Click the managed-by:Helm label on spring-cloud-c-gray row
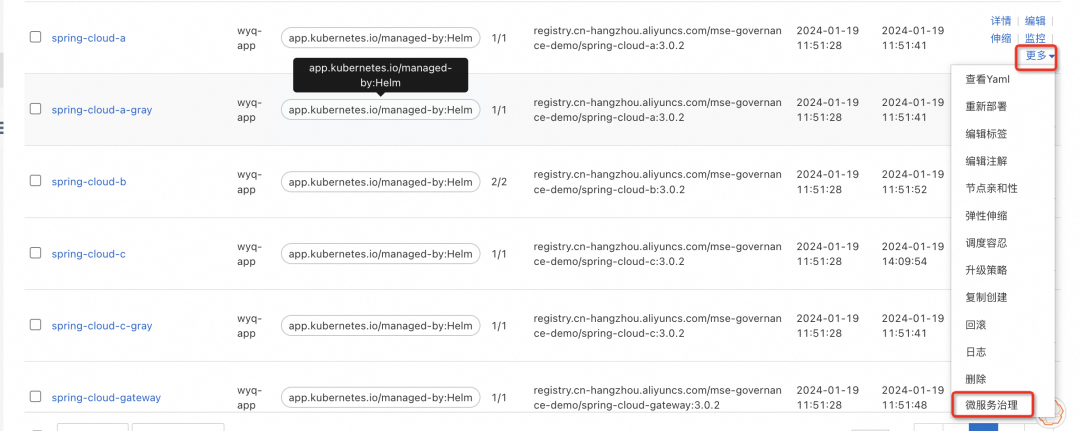Viewport: 1080px width, 431px height. [x=380, y=326]
